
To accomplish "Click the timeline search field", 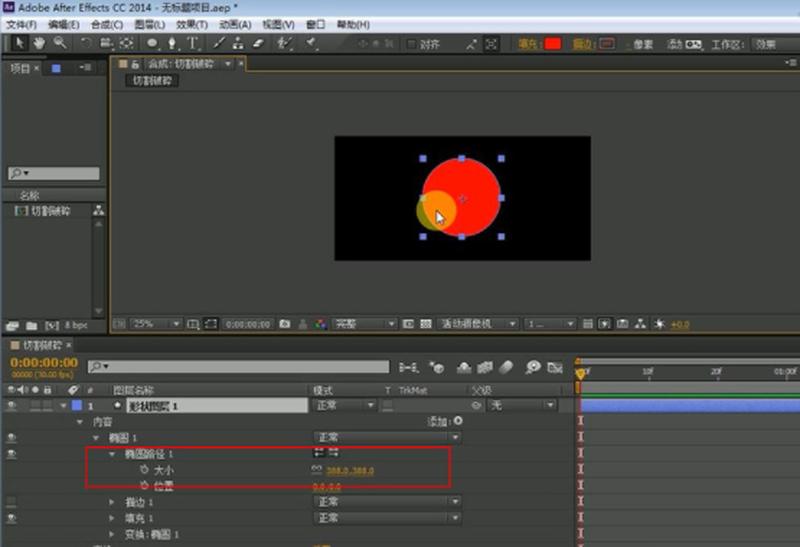I will point(238,366).
